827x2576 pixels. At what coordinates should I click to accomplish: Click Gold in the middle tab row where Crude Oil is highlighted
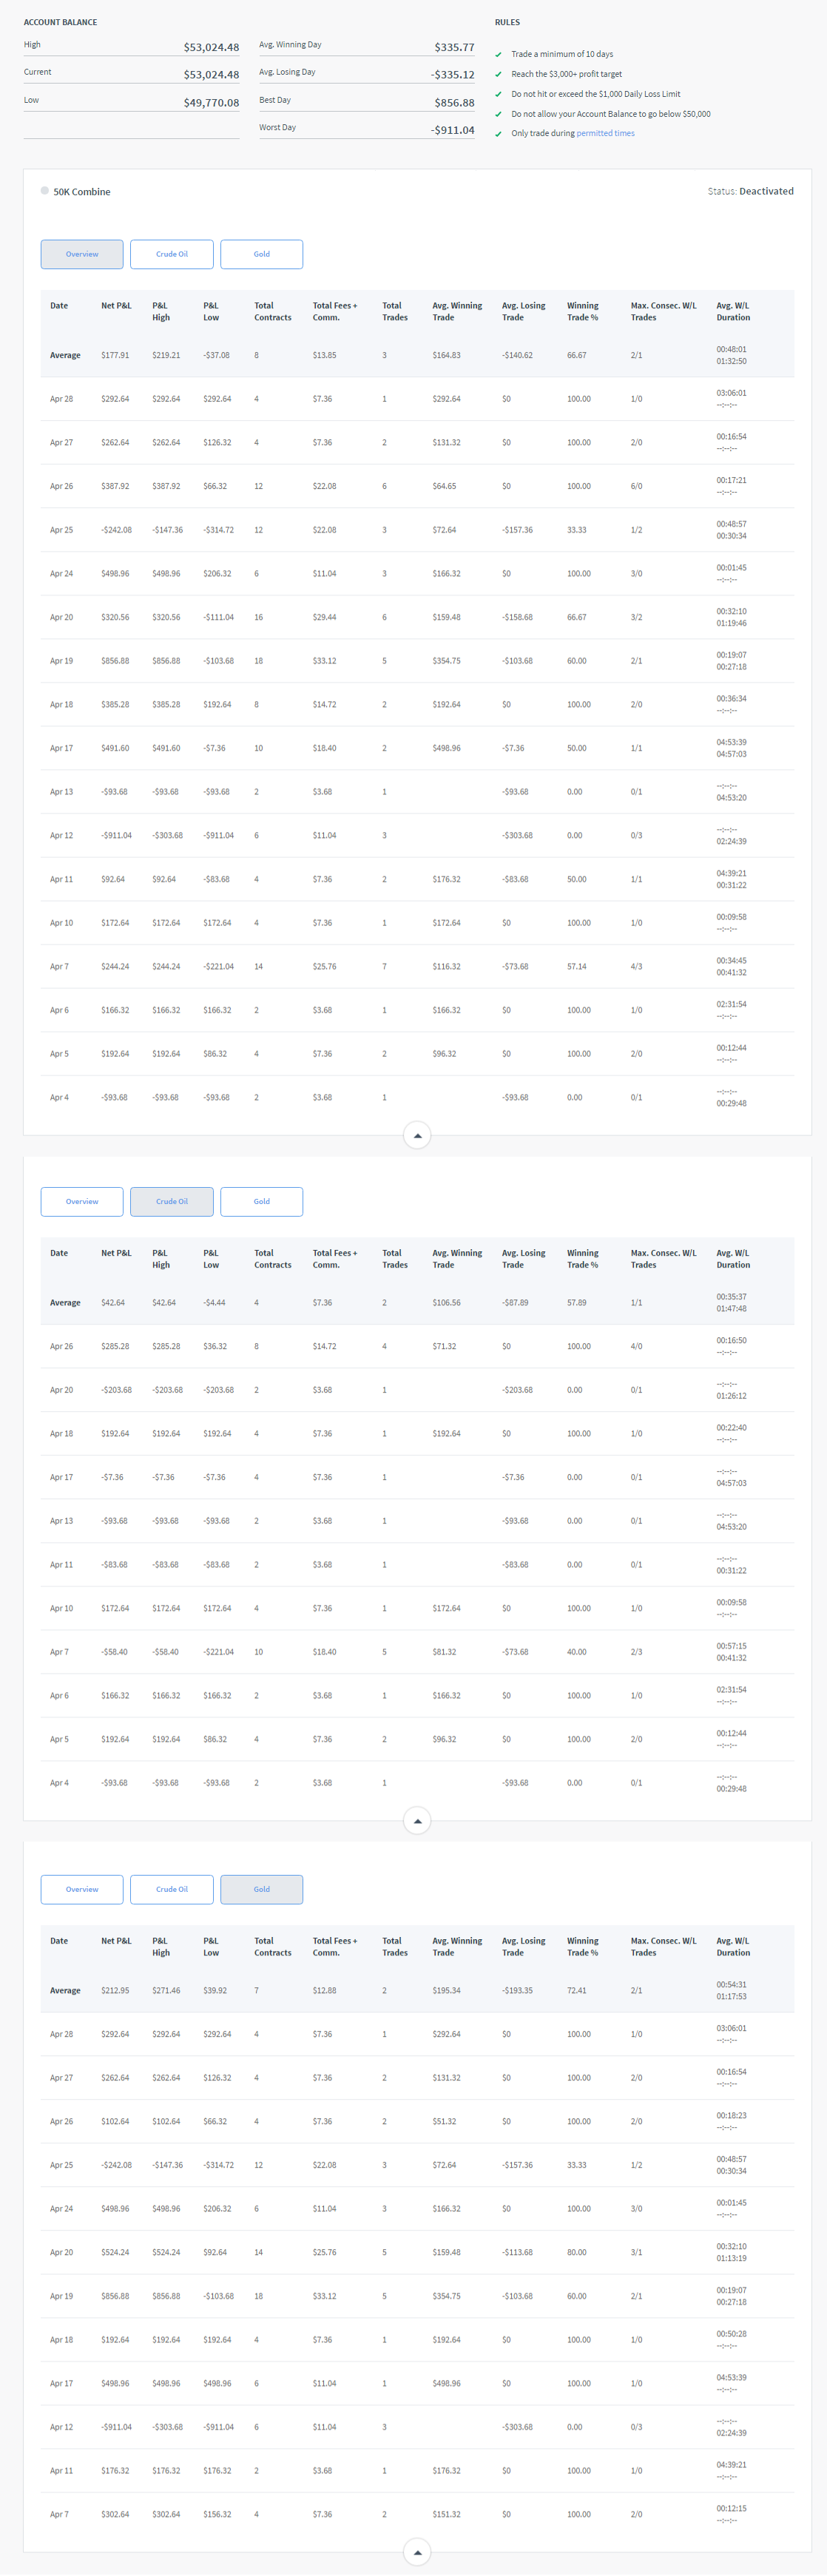pos(261,1201)
